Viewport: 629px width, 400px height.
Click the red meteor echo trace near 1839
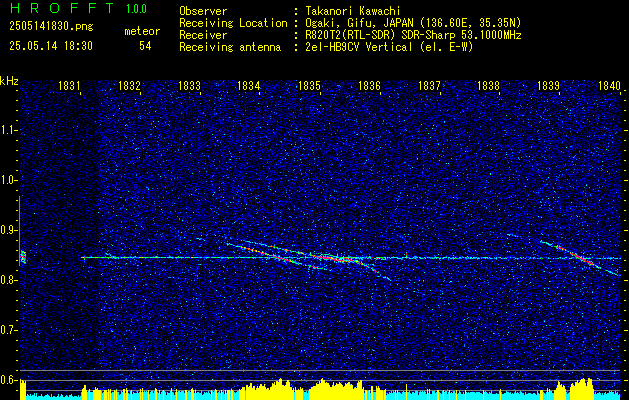pos(580,257)
